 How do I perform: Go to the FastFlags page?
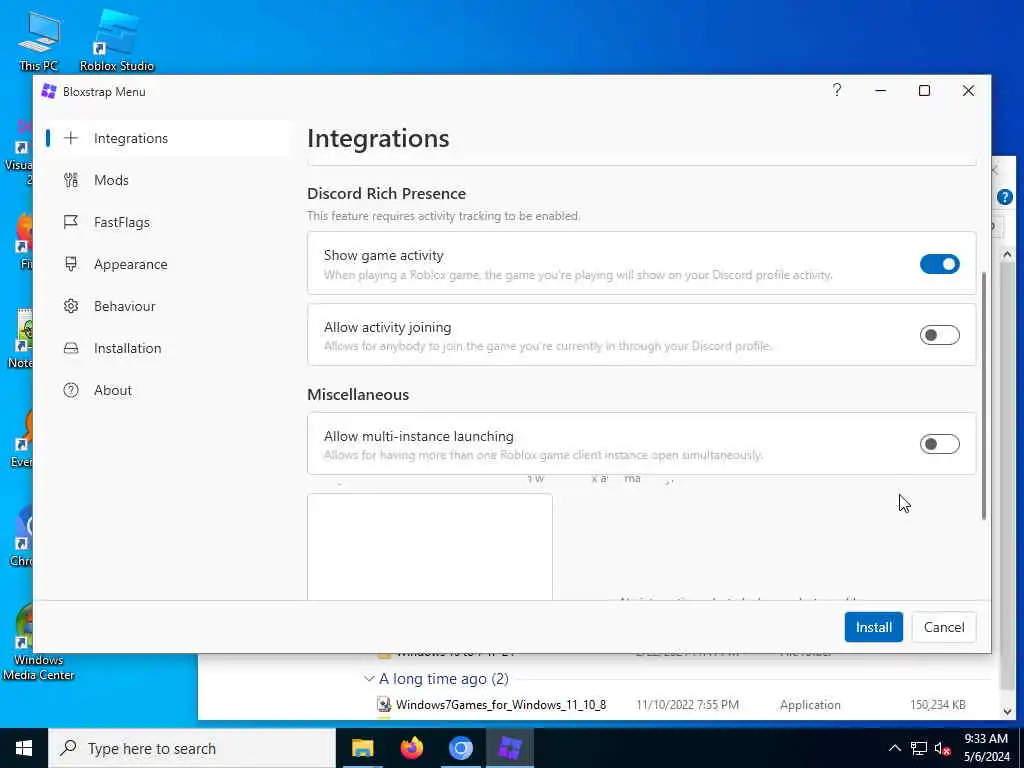point(167,222)
